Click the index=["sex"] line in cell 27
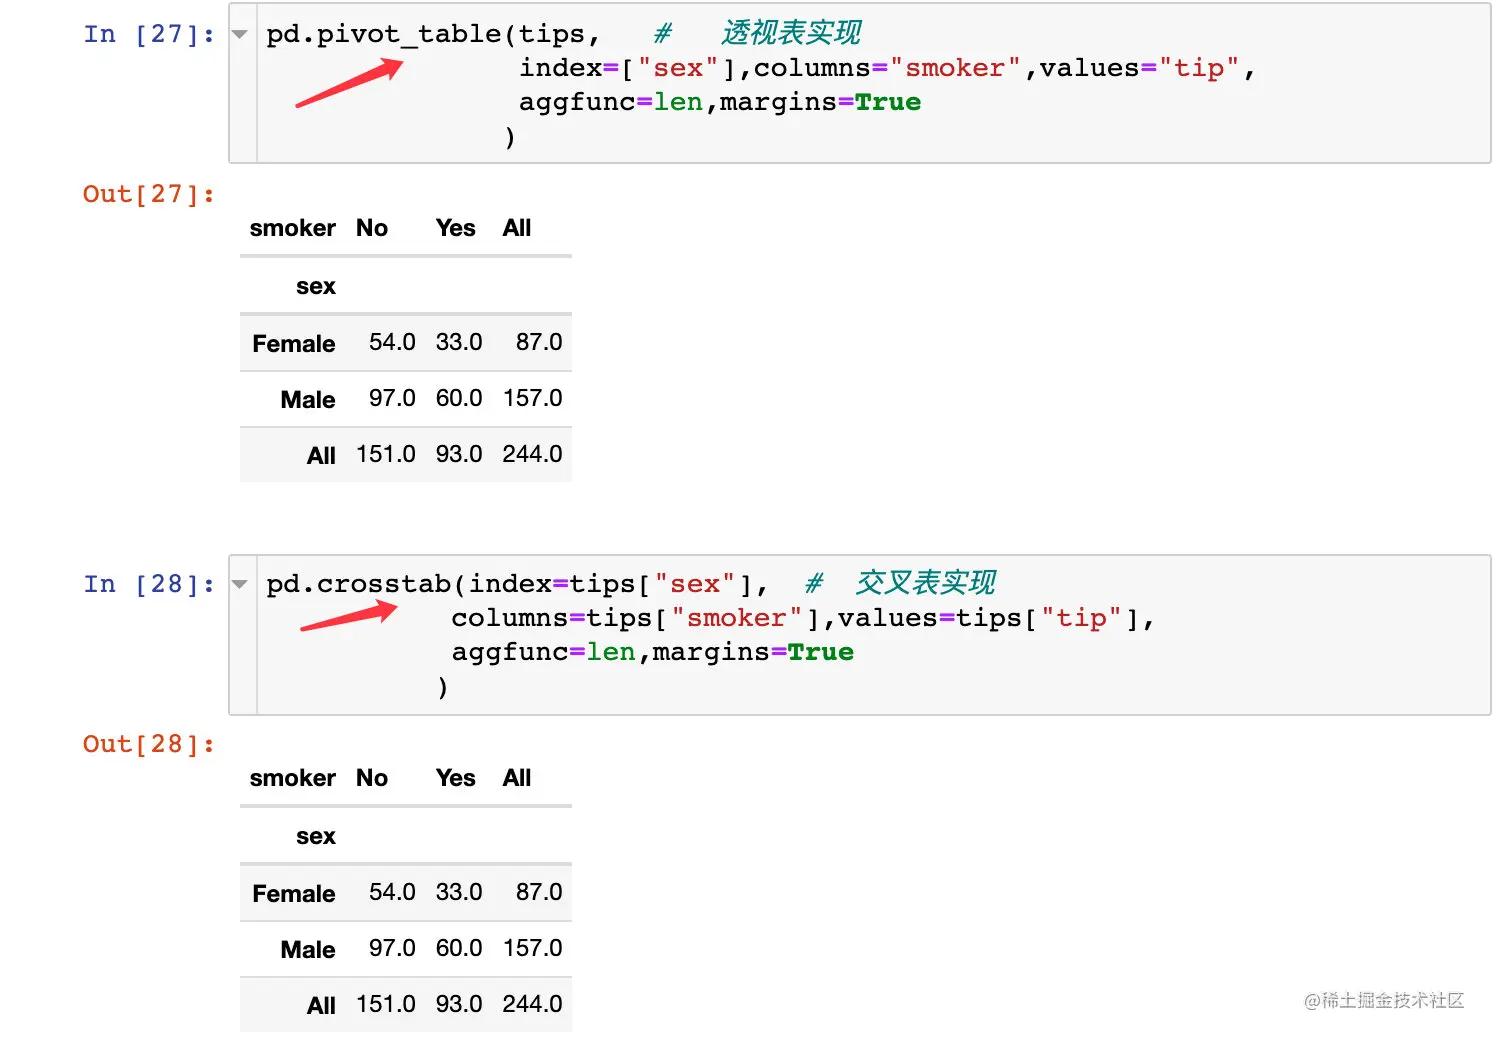This screenshot has height=1038, width=1492. [x=886, y=68]
